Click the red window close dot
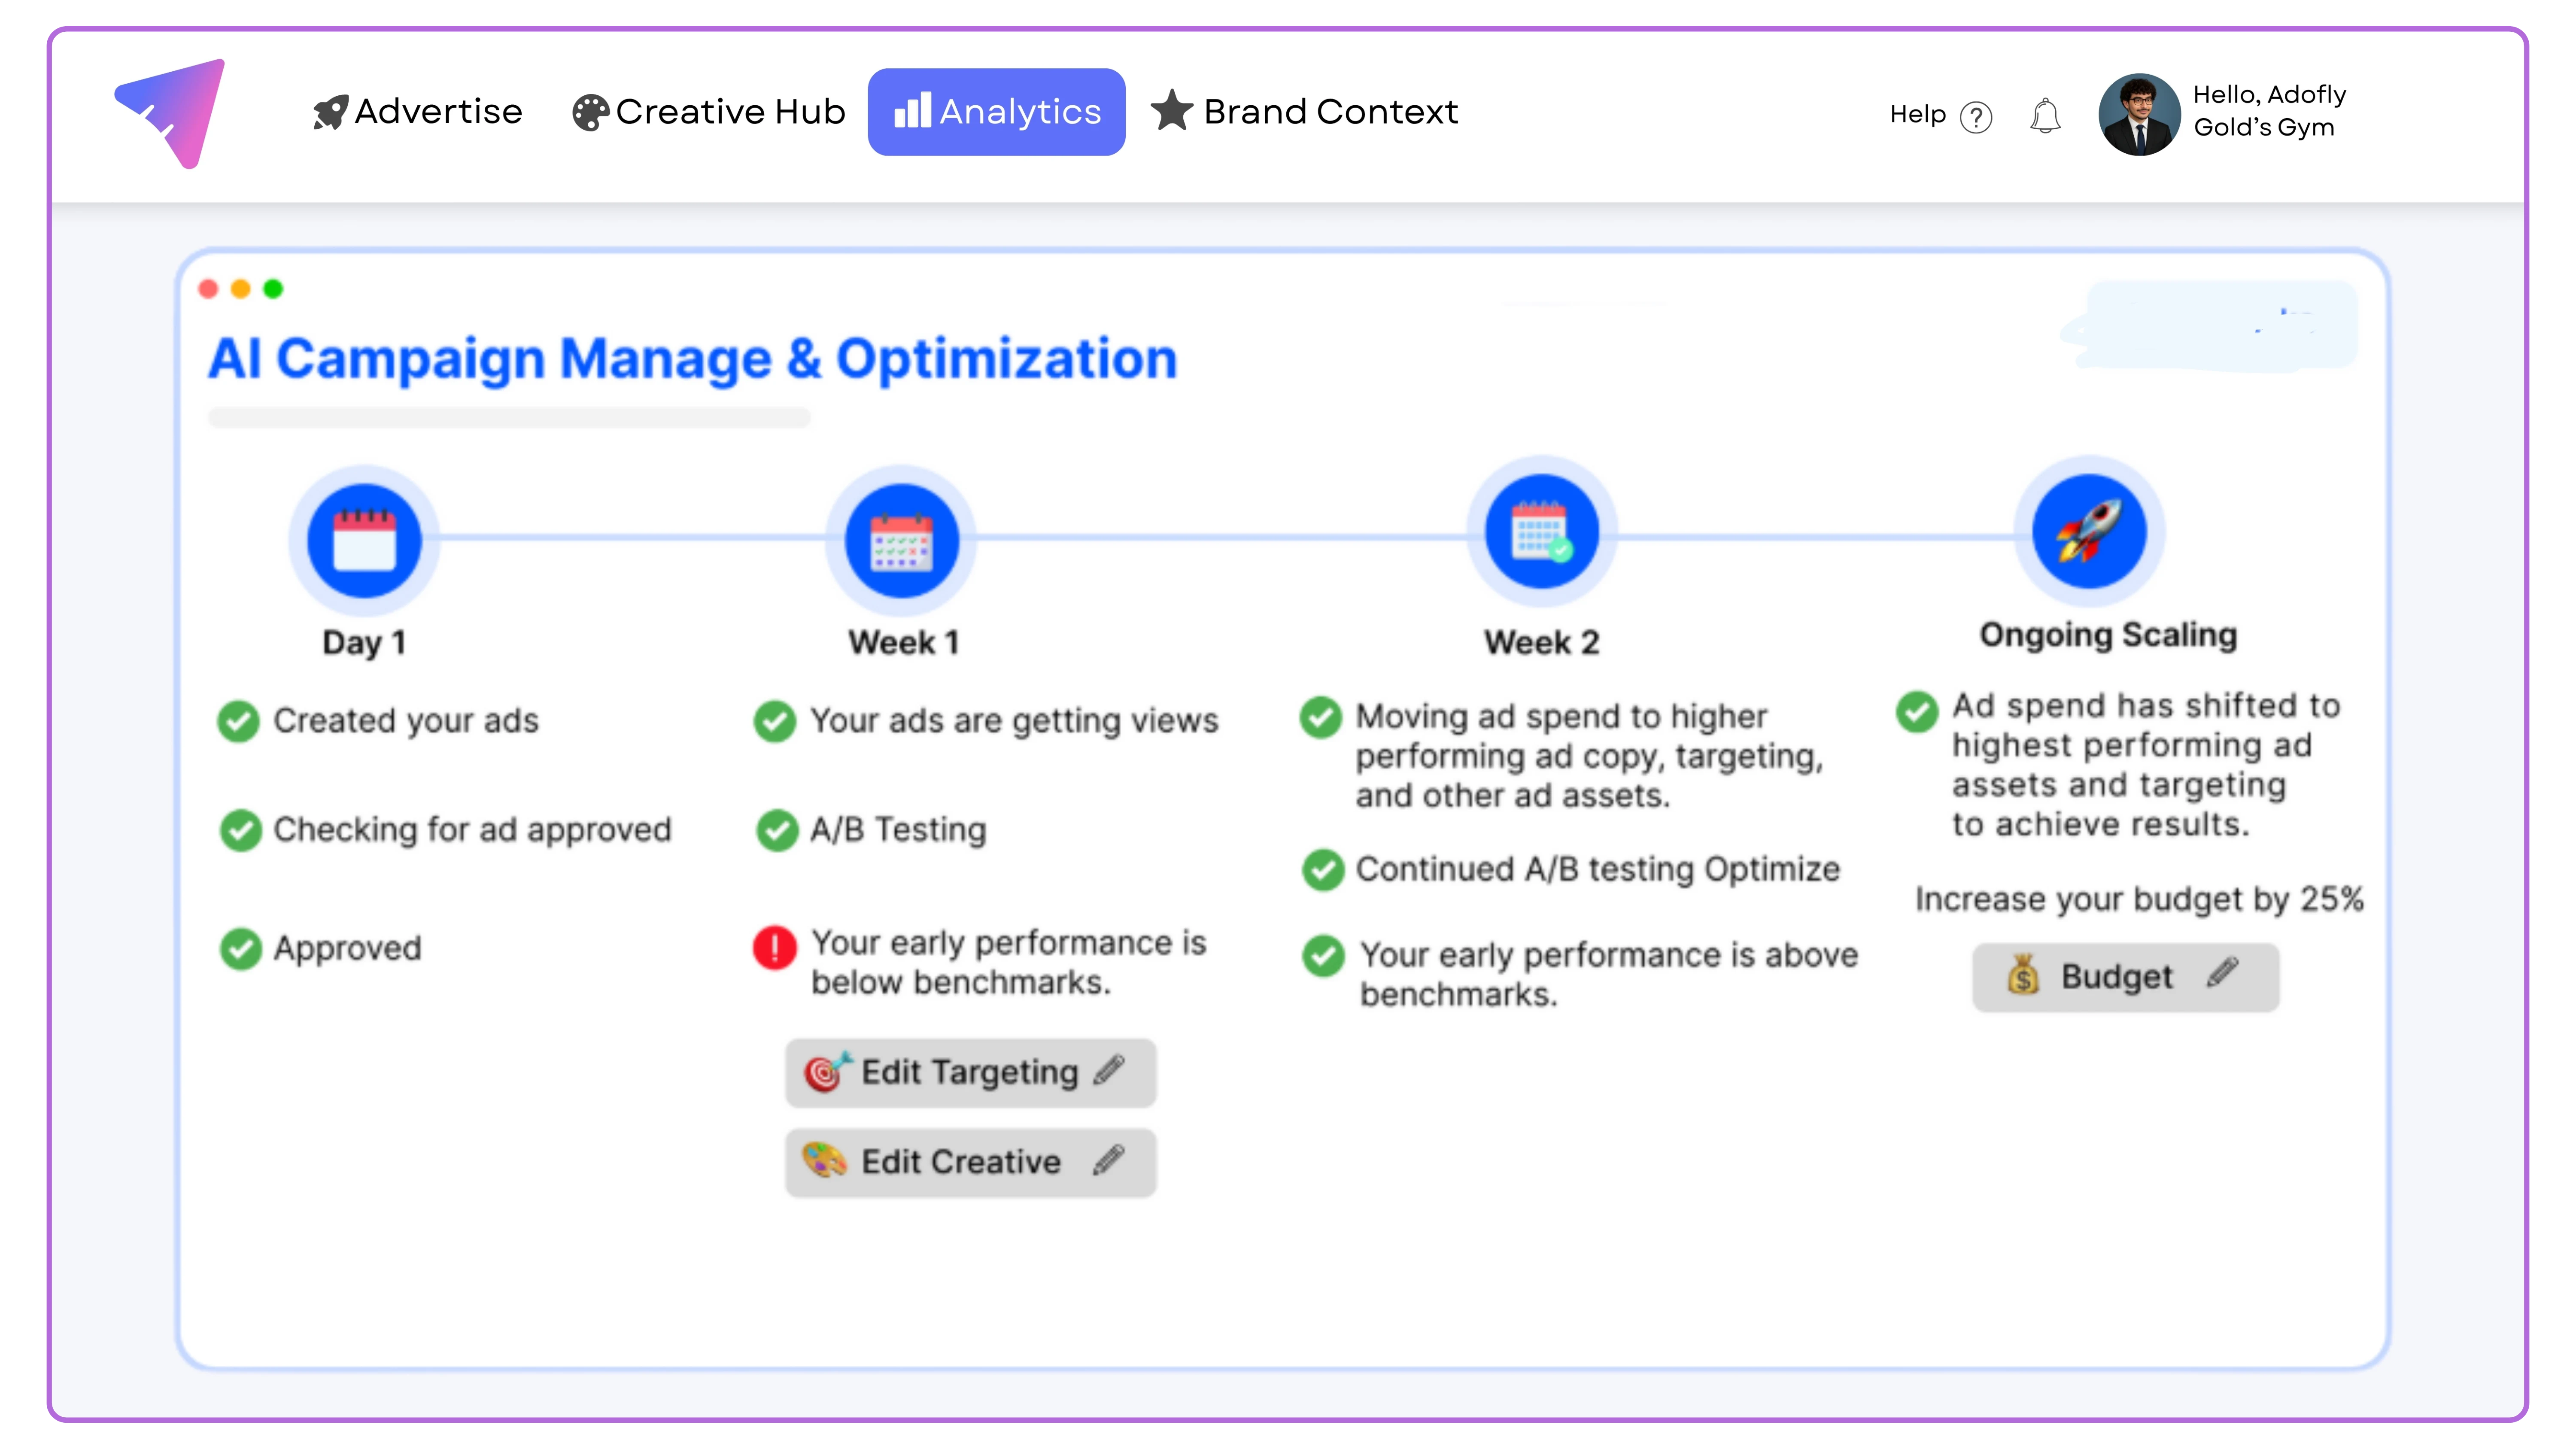2576x1449 pixels. tap(208, 289)
